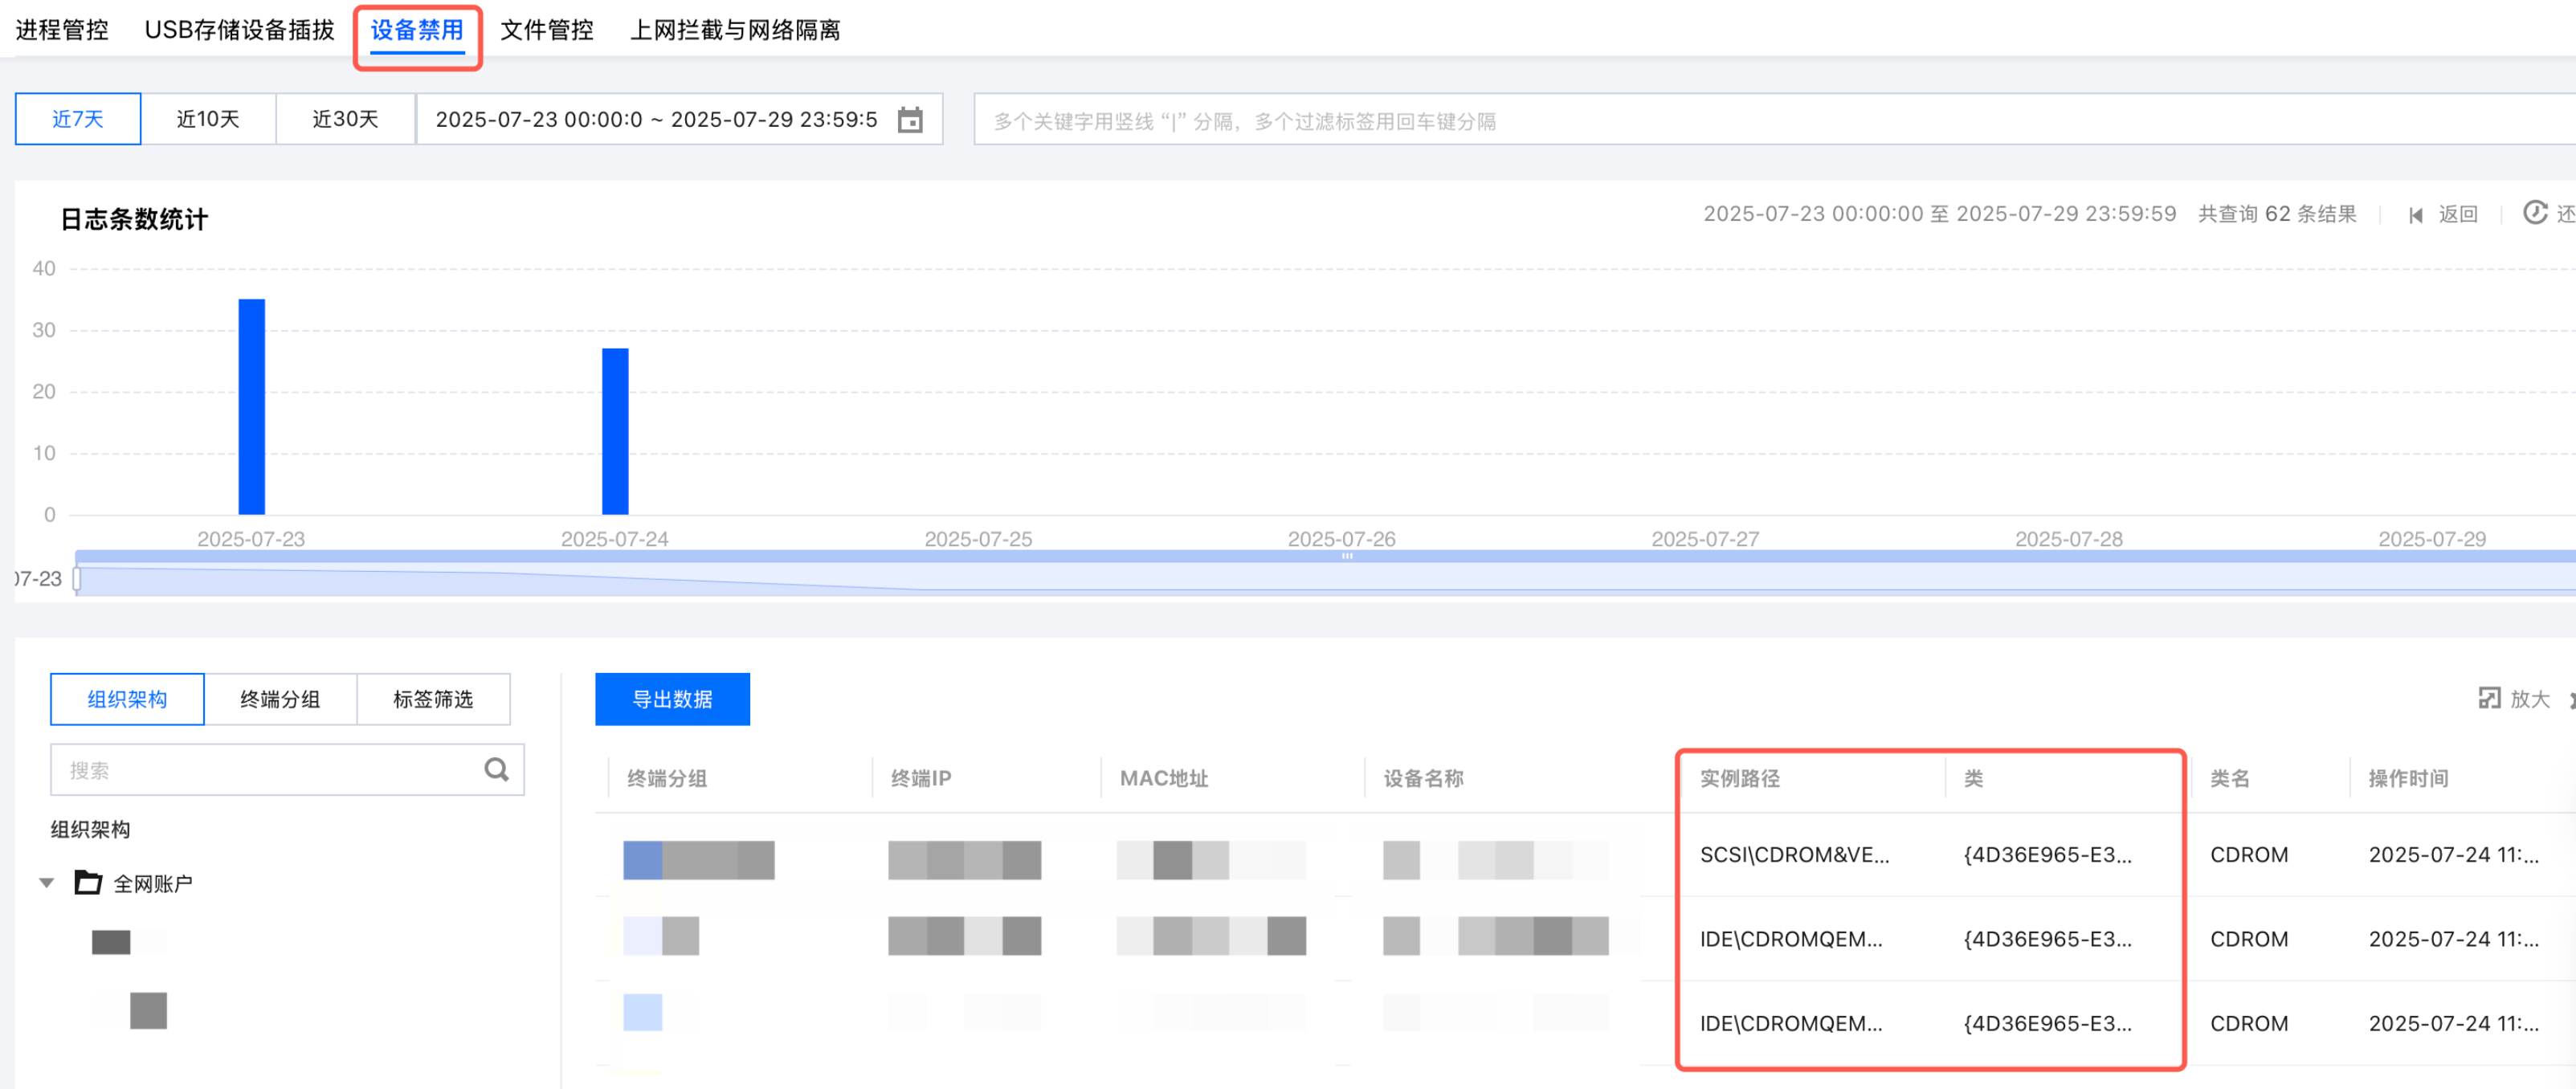
Task: Switch to the 终端分组 tab
Action: [x=280, y=699]
